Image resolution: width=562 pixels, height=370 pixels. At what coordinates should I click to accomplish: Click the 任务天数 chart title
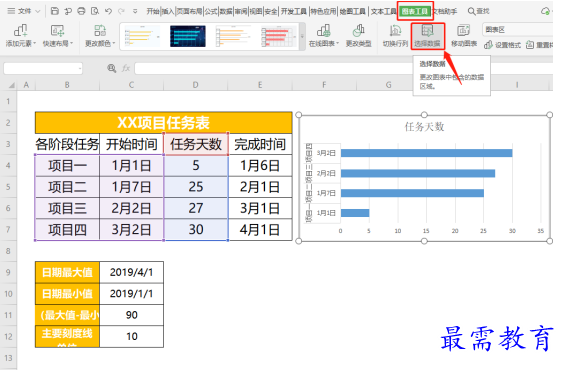tap(424, 127)
